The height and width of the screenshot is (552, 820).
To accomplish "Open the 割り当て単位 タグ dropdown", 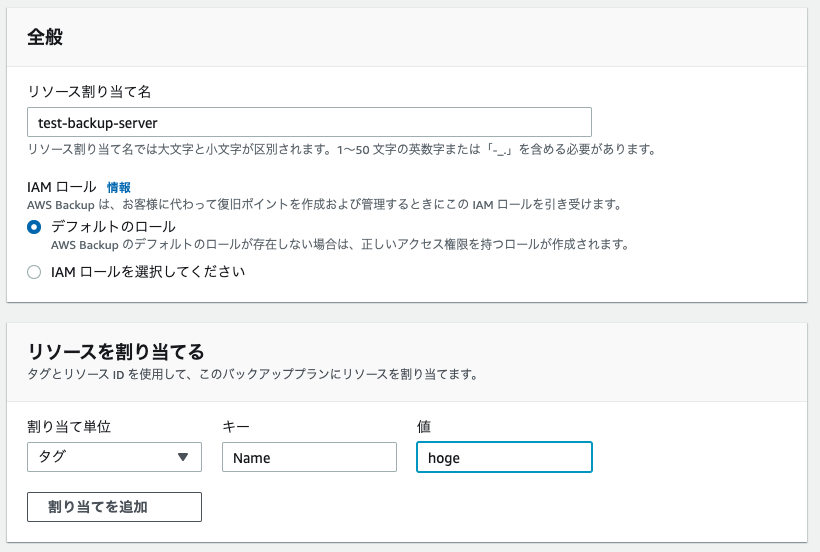I will [114, 457].
